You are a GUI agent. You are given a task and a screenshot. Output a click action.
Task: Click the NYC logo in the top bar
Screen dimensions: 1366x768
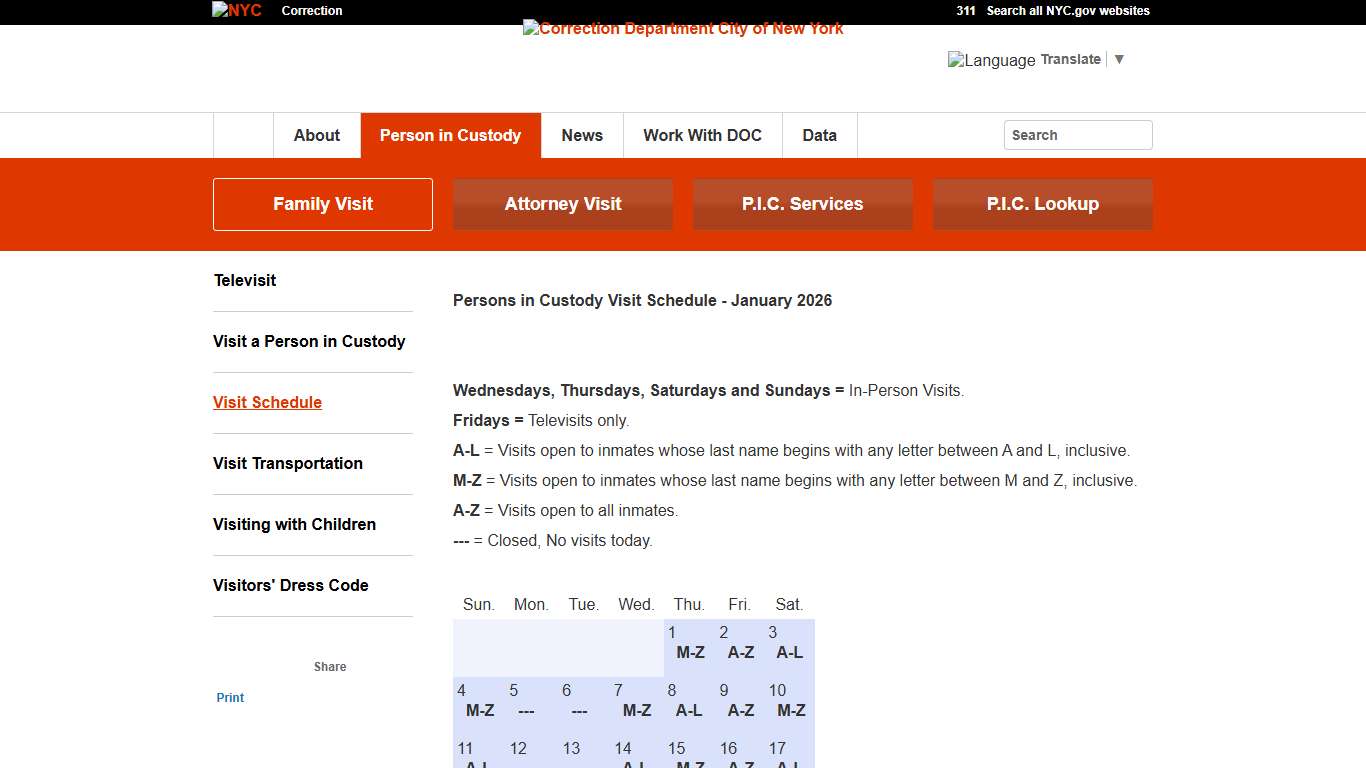235,10
